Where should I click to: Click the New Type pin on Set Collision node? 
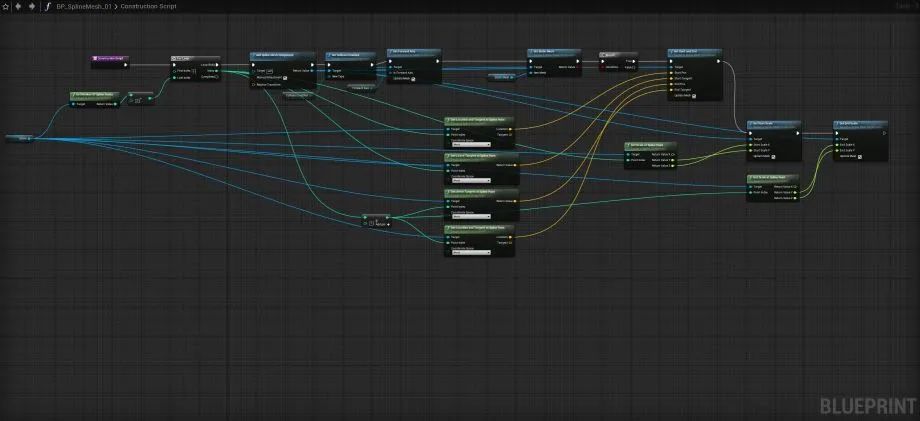(329, 77)
